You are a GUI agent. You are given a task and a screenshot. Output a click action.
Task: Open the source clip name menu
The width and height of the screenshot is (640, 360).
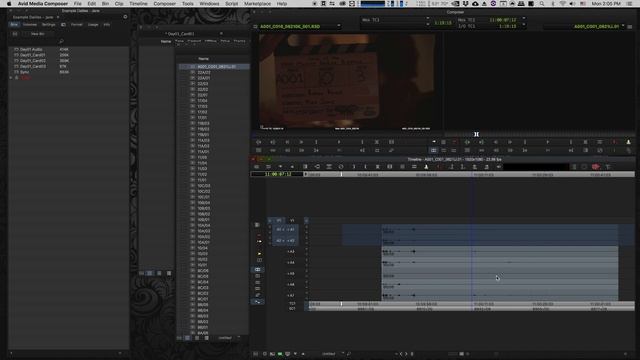(x=300, y=27)
